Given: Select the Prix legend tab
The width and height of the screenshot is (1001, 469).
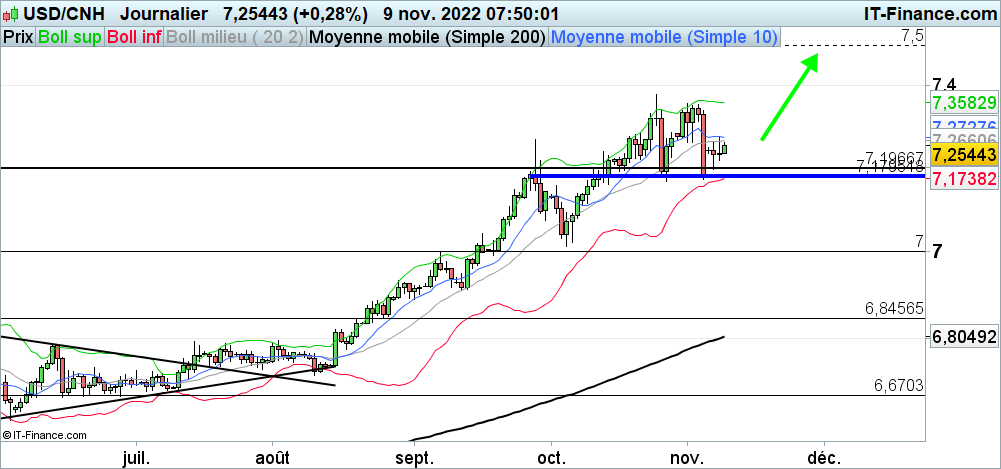Looking at the screenshot, I should pos(18,37).
